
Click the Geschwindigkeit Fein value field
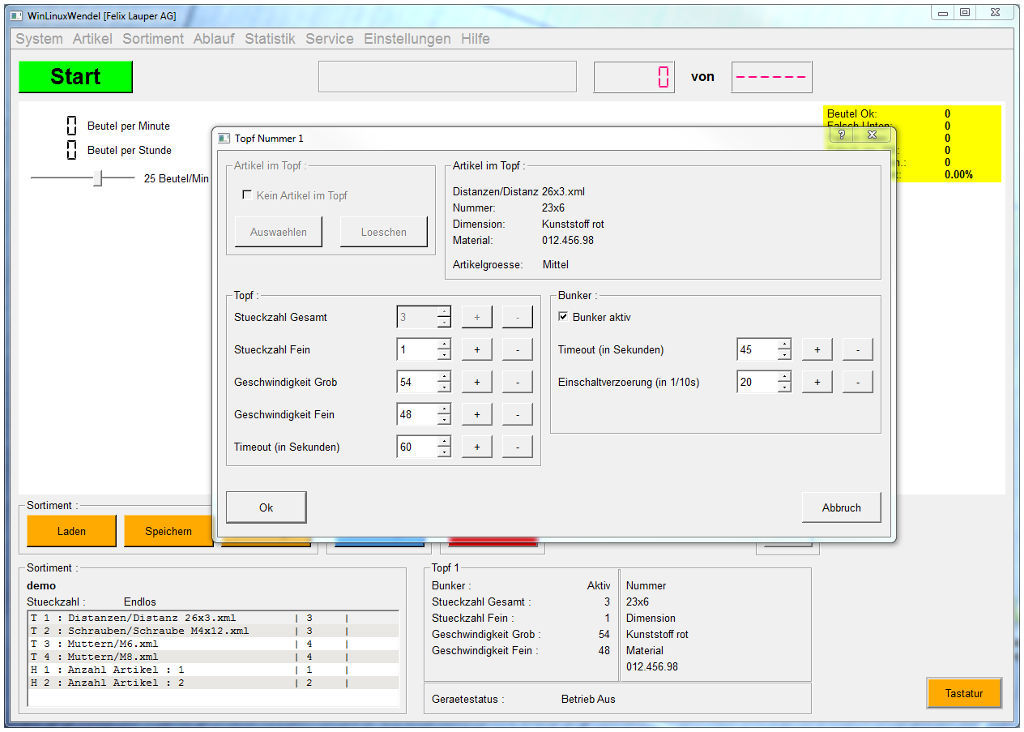[417, 414]
